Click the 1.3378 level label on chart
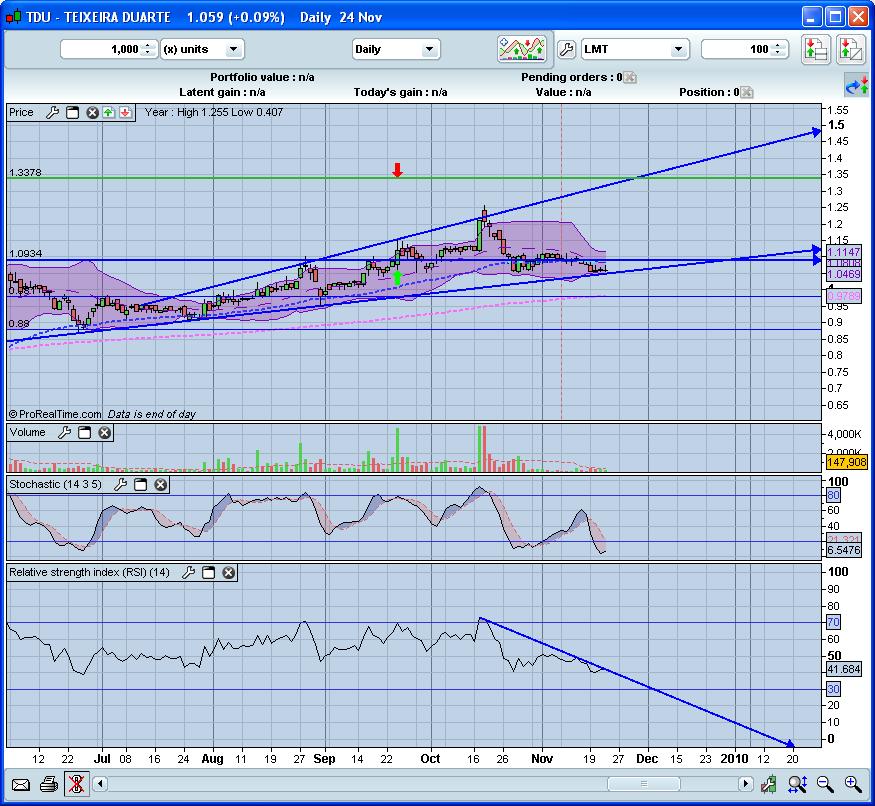The width and height of the screenshot is (875, 806). [25, 172]
